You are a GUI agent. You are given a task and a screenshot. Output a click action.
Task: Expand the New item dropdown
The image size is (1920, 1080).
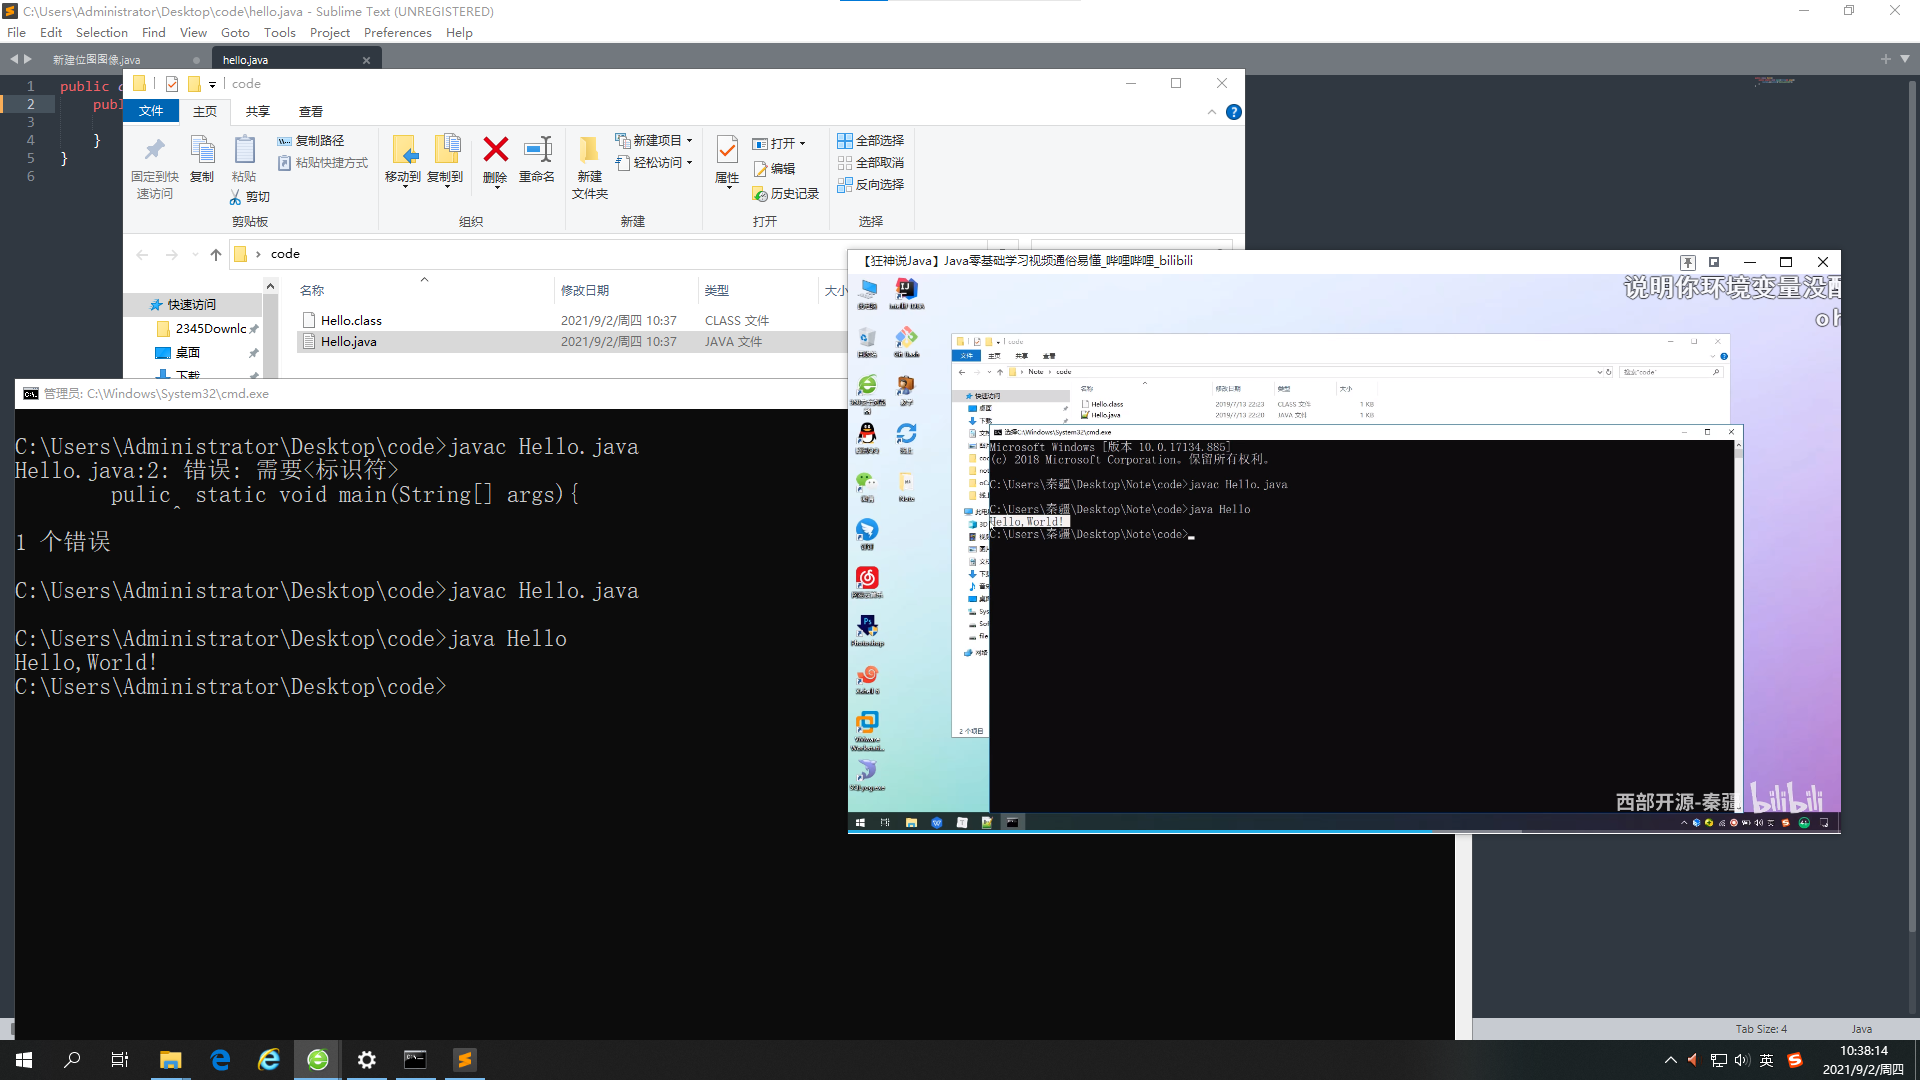coord(689,141)
